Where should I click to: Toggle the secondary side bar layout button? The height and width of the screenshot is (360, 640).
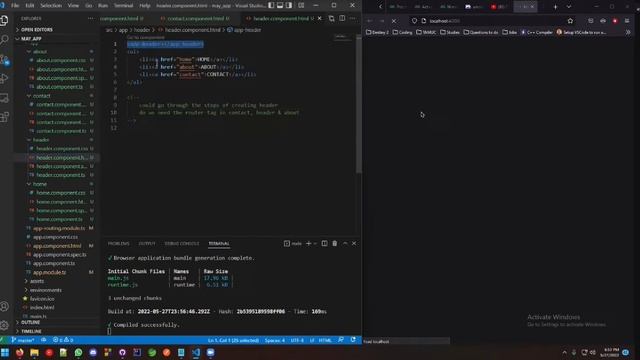(289, 5)
